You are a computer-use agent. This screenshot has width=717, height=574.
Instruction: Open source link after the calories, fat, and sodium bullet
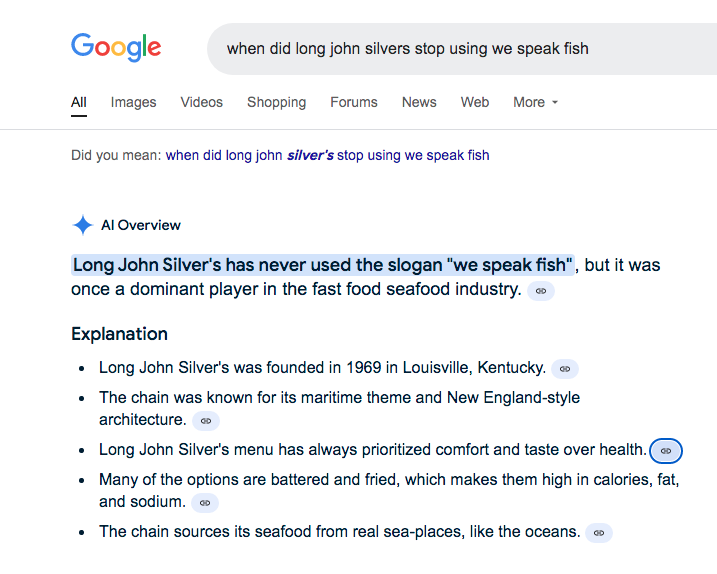coord(205,503)
